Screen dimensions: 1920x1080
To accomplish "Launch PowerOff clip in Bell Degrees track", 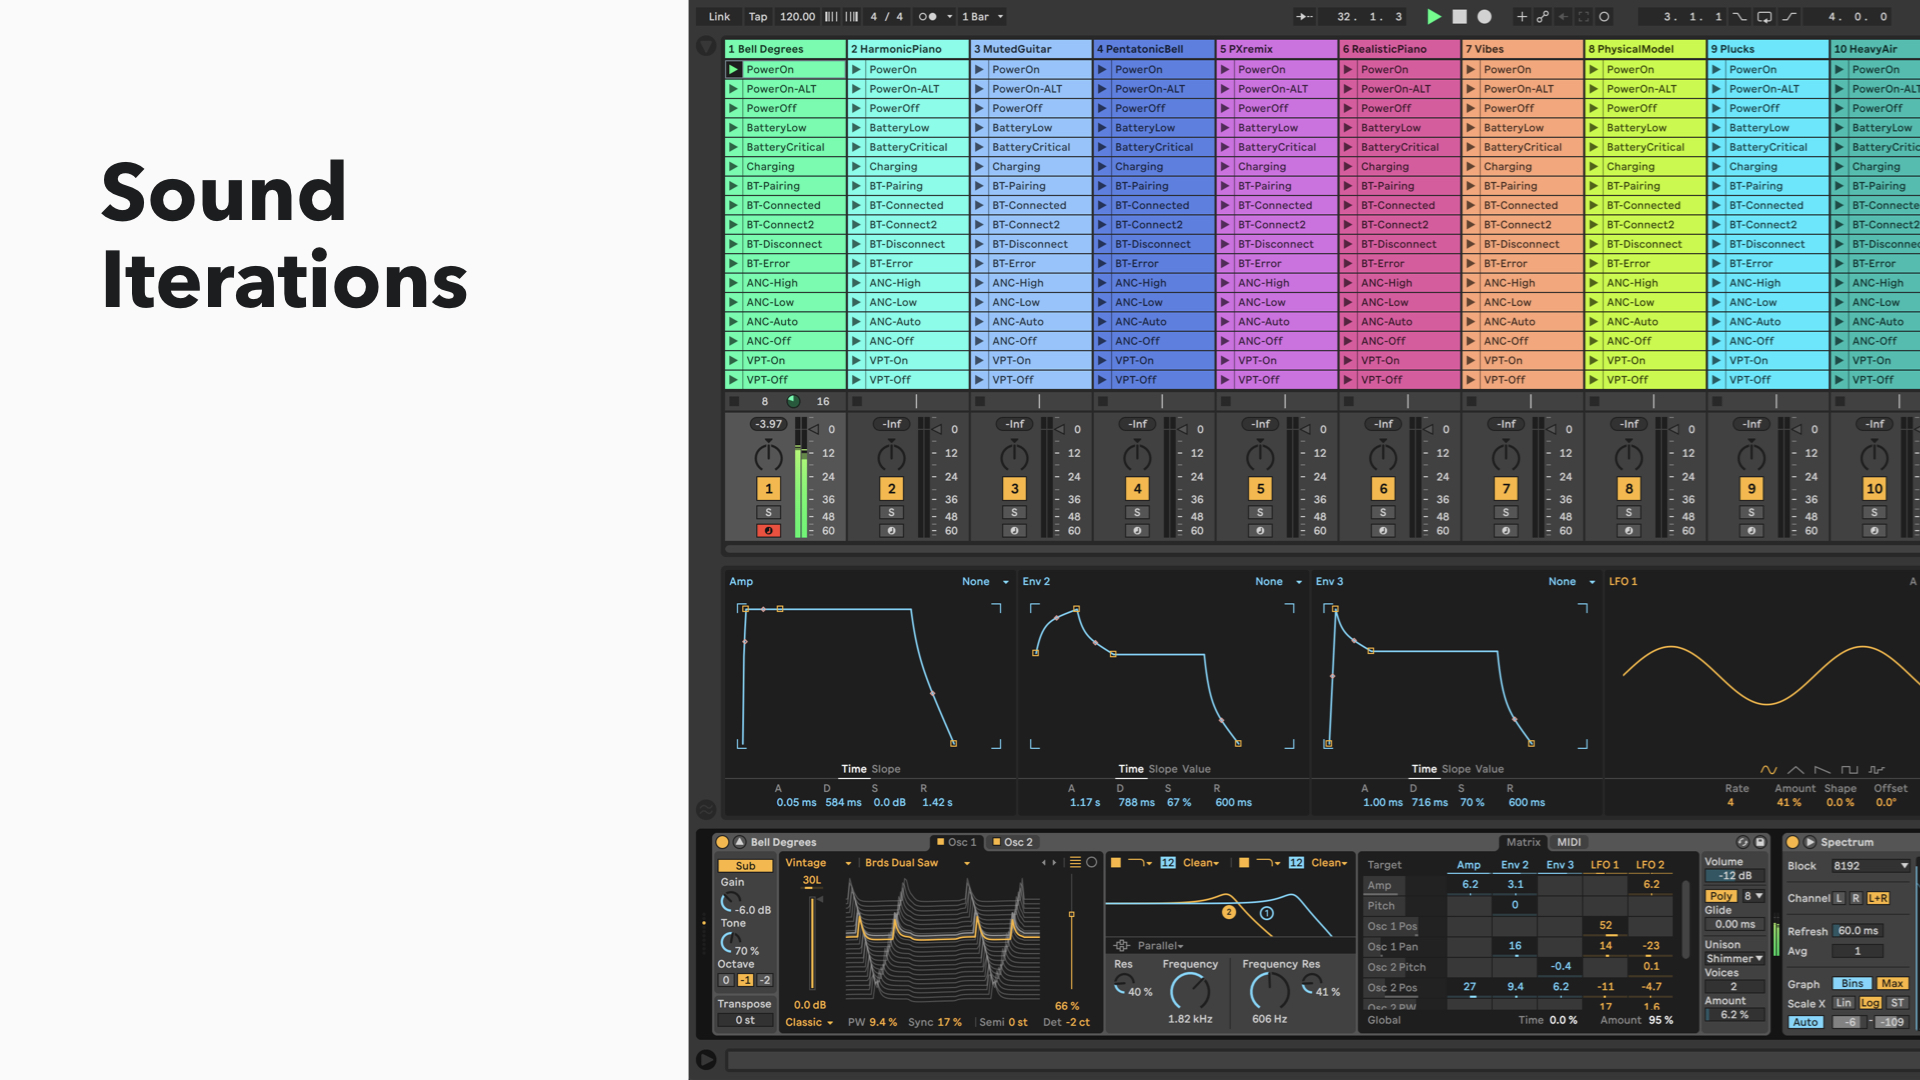I will coord(733,108).
